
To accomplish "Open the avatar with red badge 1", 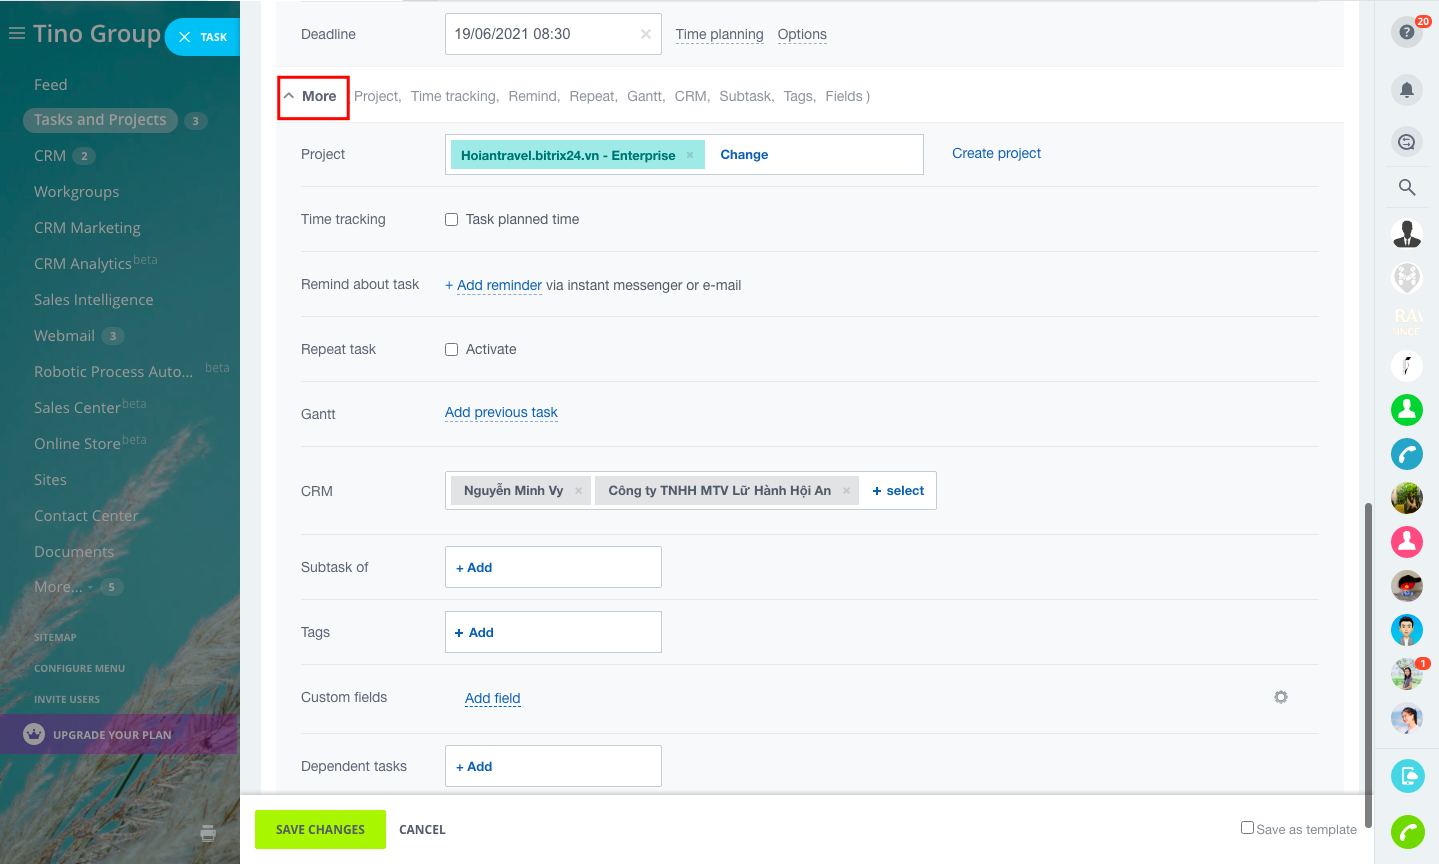I will (1407, 673).
